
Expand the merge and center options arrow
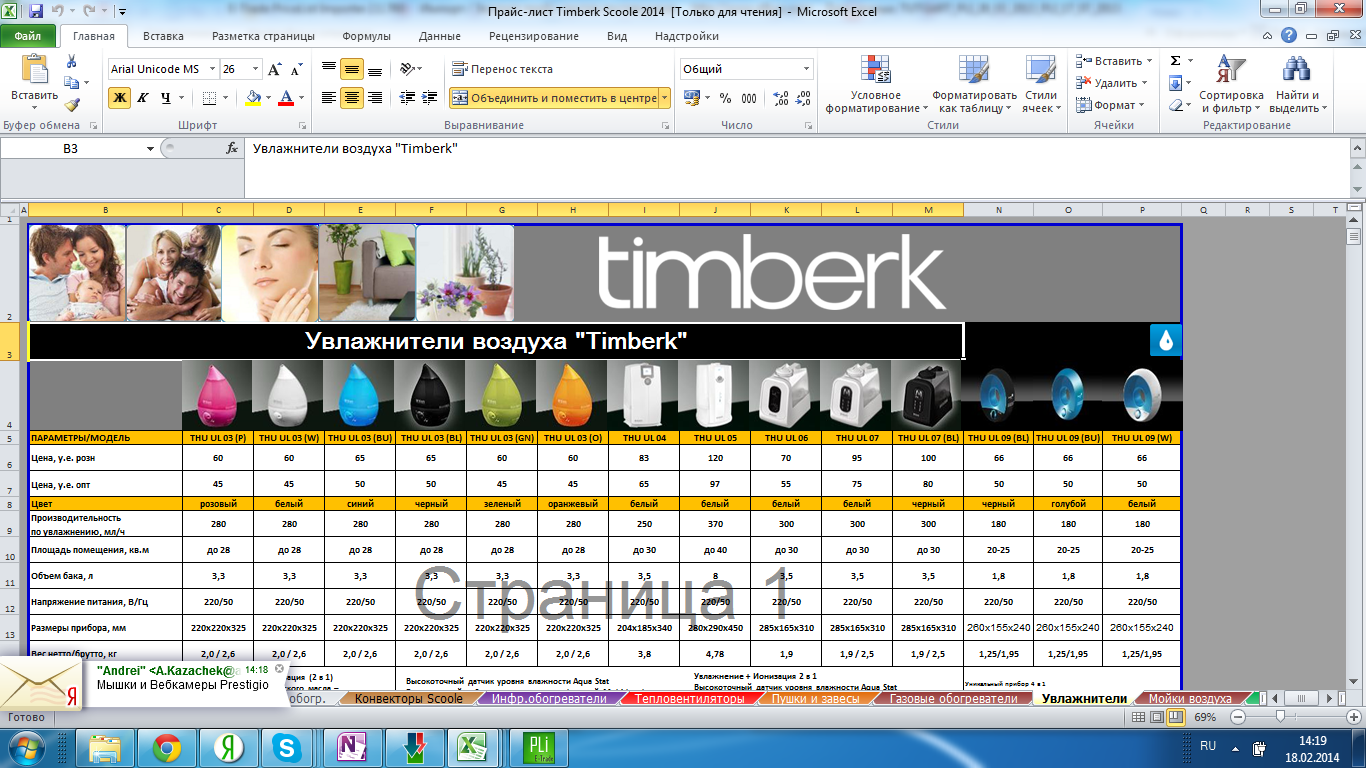[664, 98]
